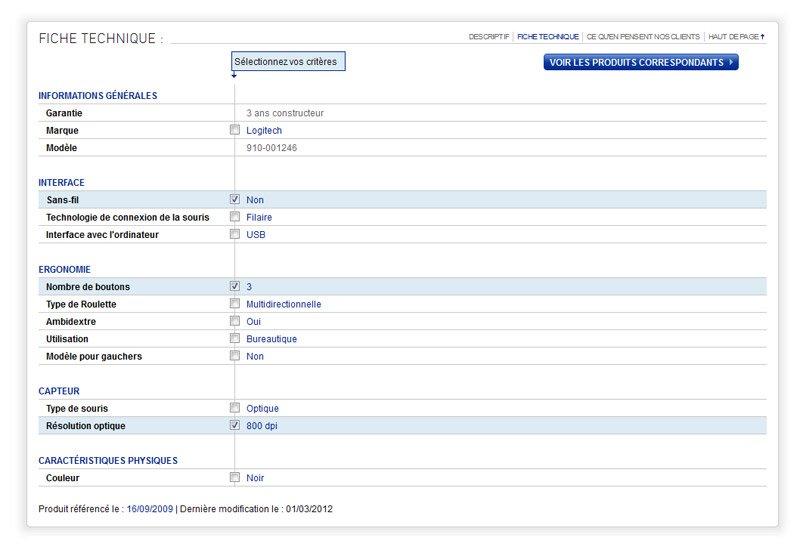
Task: Check the Modèle pour gauchers Non checkbox
Action: pos(235,356)
